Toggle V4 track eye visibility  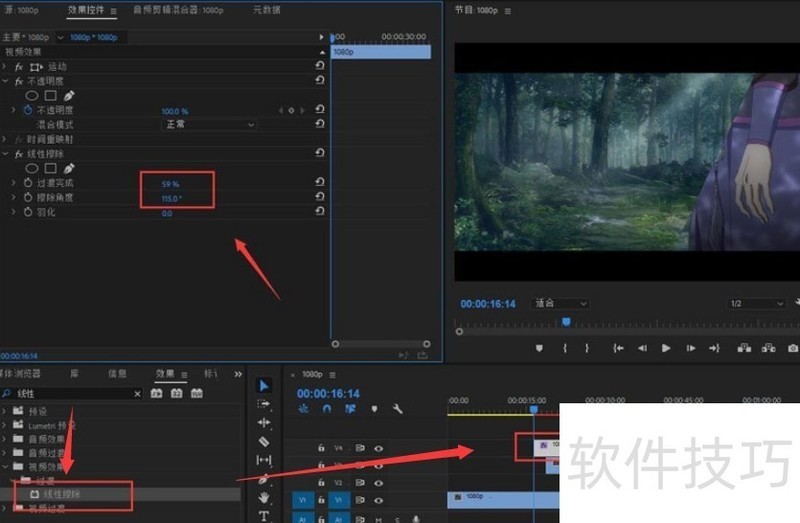click(378, 448)
